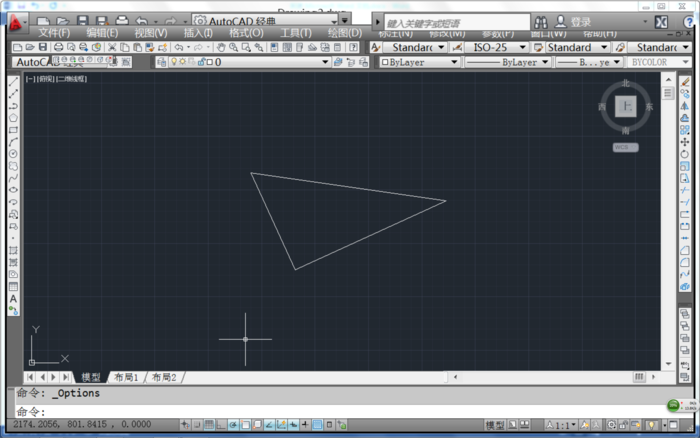Viewport: 700px width, 438px height.
Task: Toggle the layer light bulb on/off icon
Action: [172, 62]
